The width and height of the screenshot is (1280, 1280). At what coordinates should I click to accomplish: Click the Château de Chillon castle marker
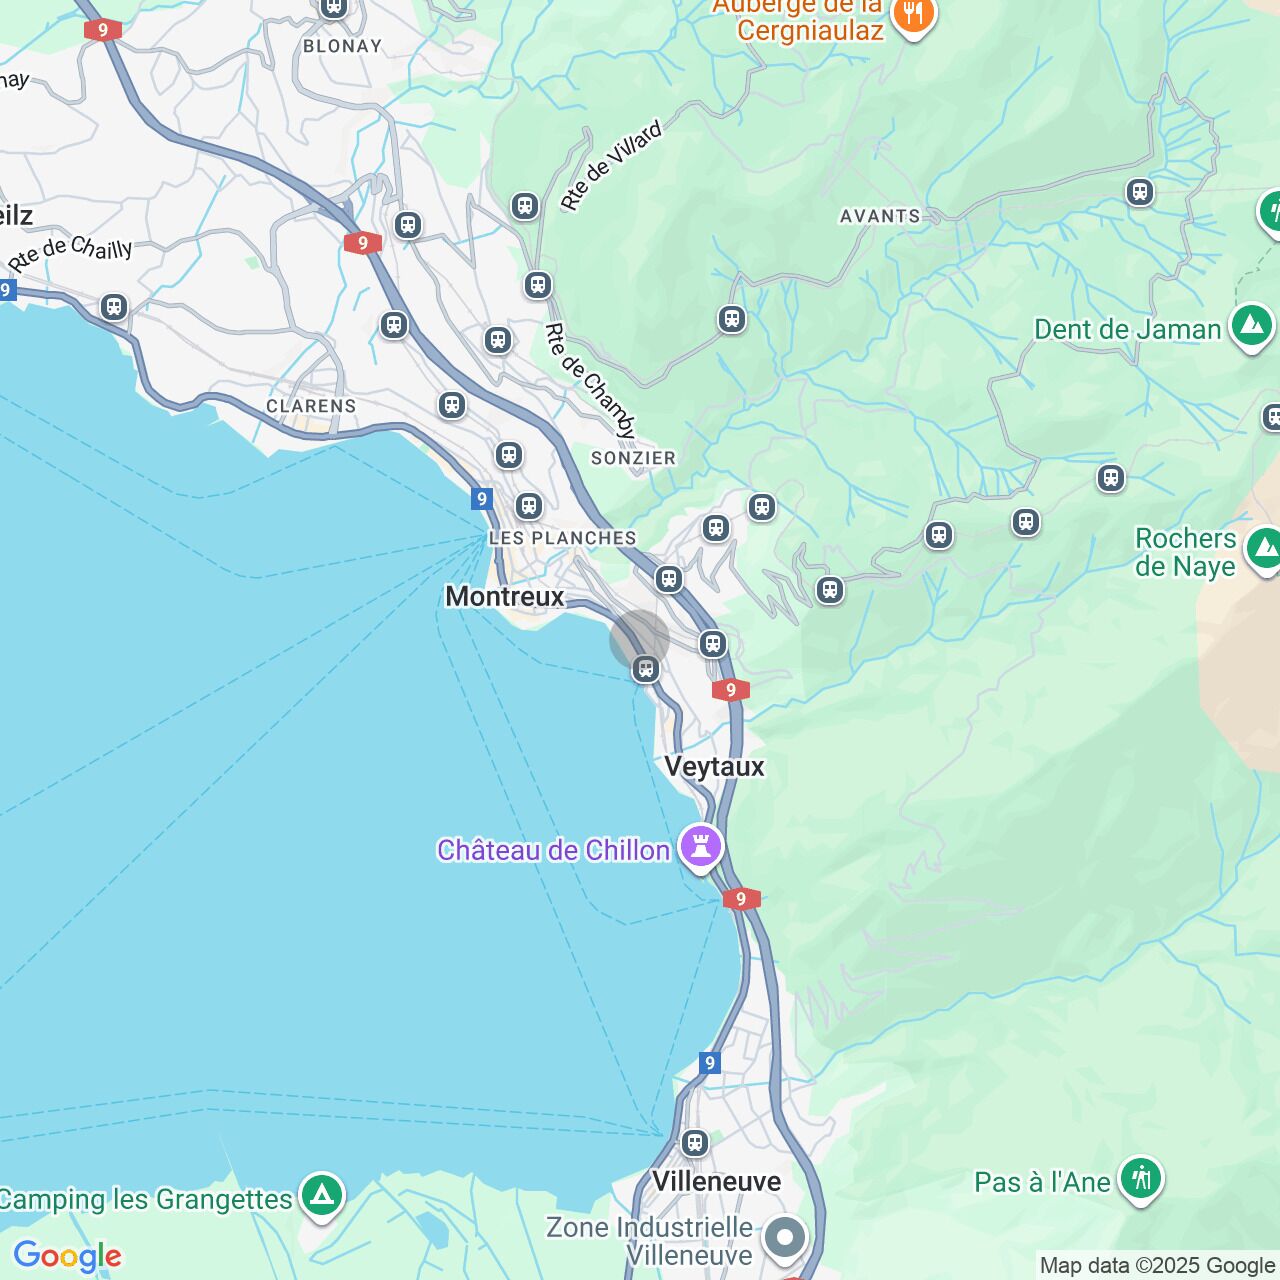tap(701, 847)
